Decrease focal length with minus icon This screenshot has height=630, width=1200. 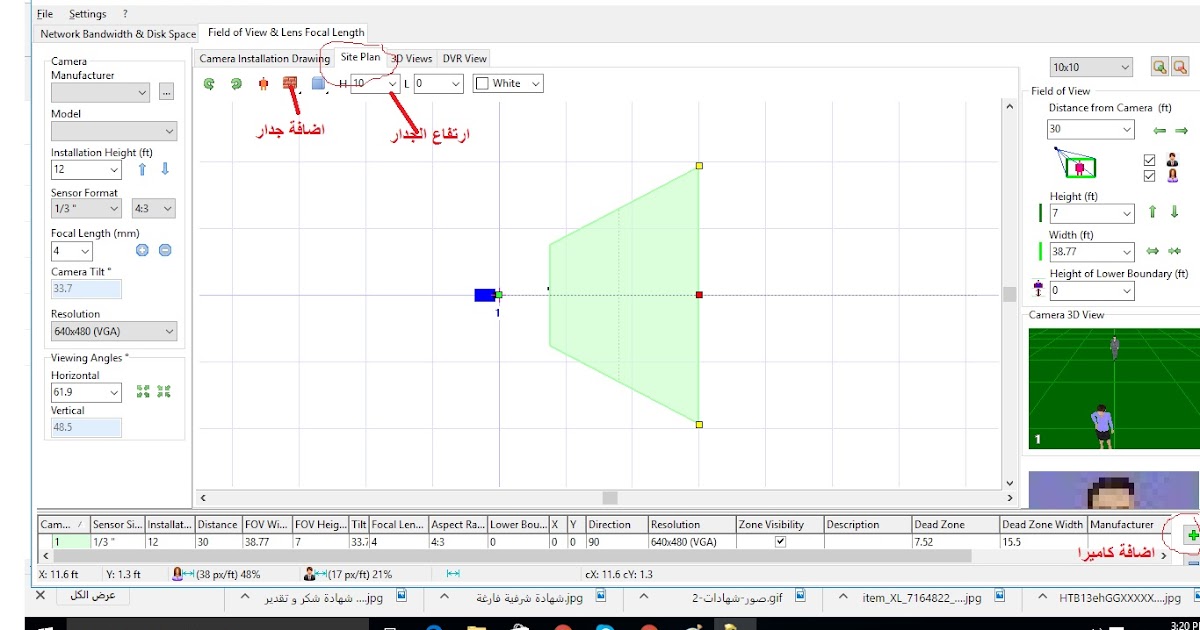(x=165, y=250)
